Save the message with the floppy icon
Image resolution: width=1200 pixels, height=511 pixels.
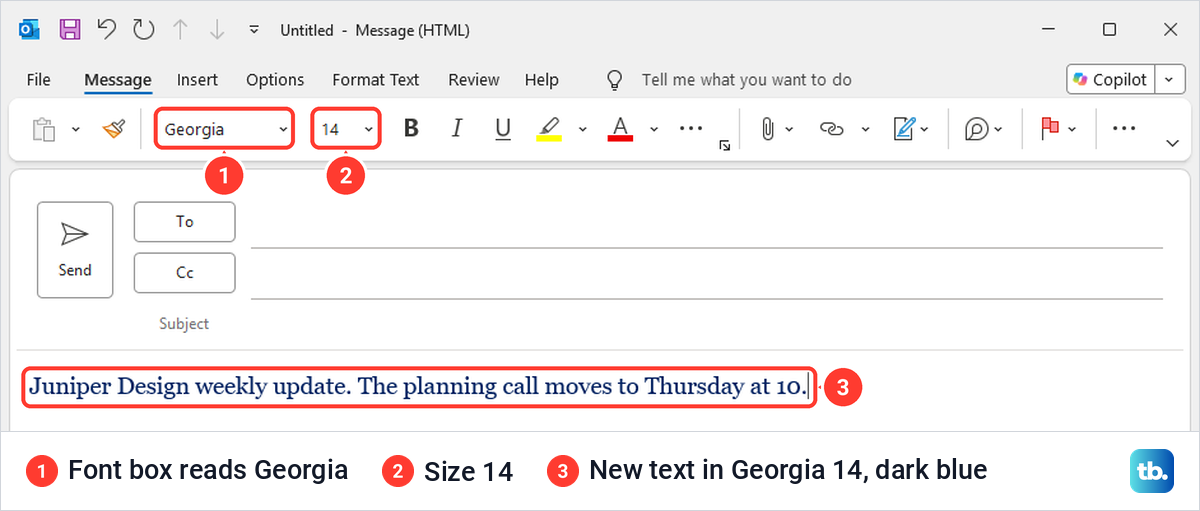coord(69,30)
